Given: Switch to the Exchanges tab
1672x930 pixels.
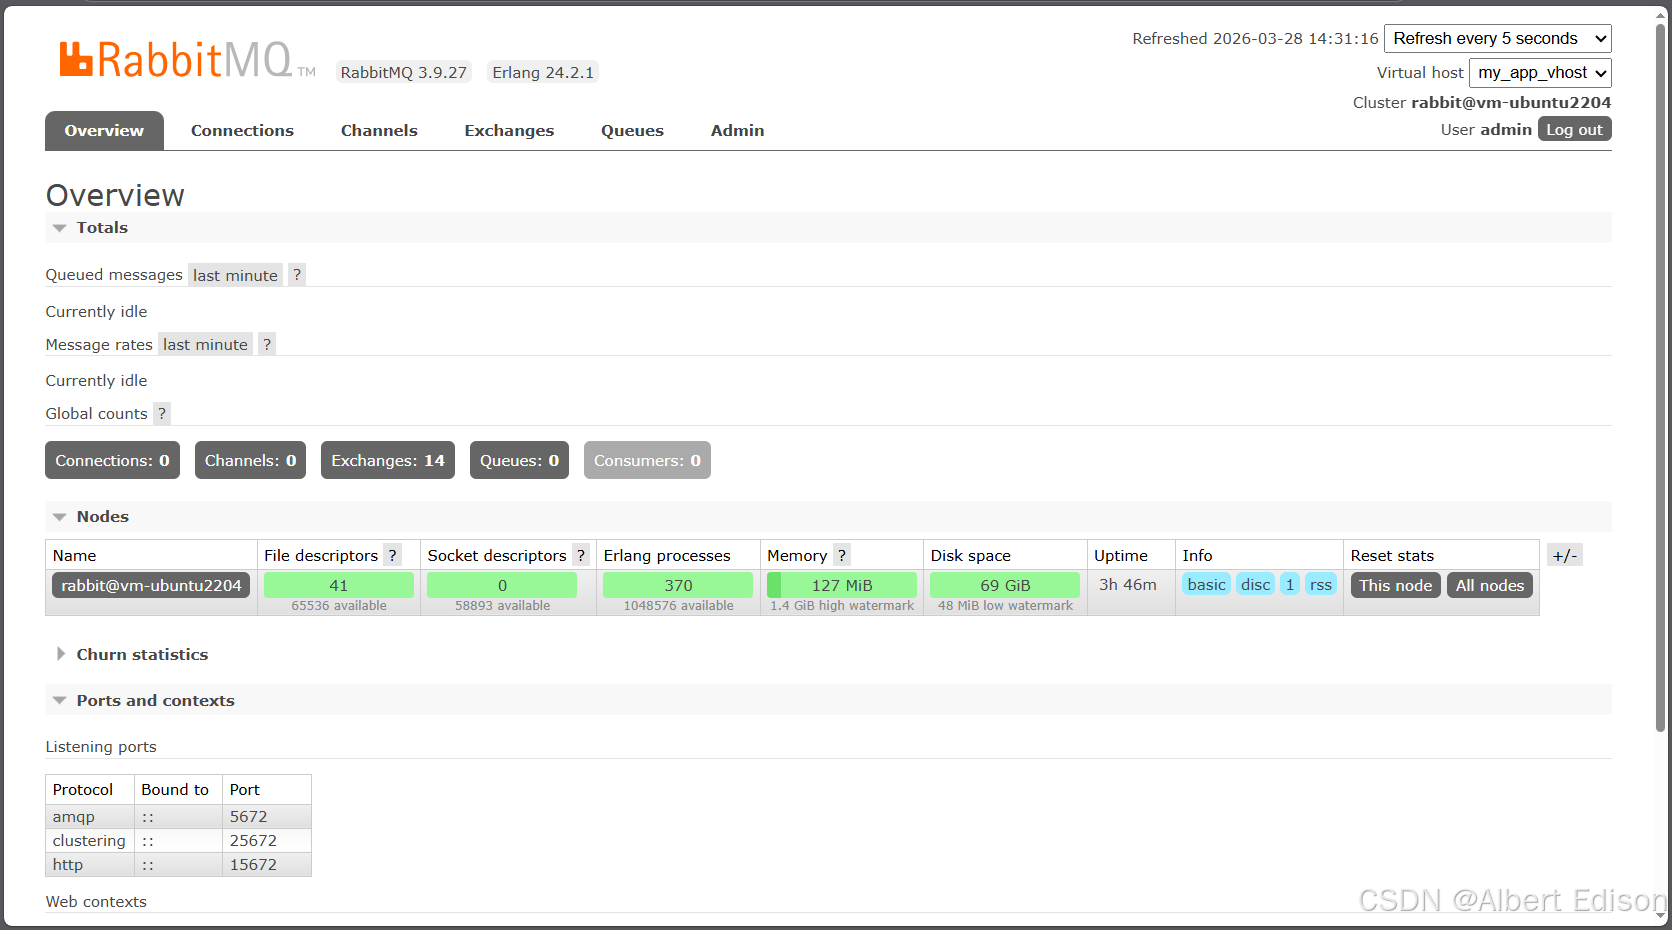Looking at the screenshot, I should point(509,131).
